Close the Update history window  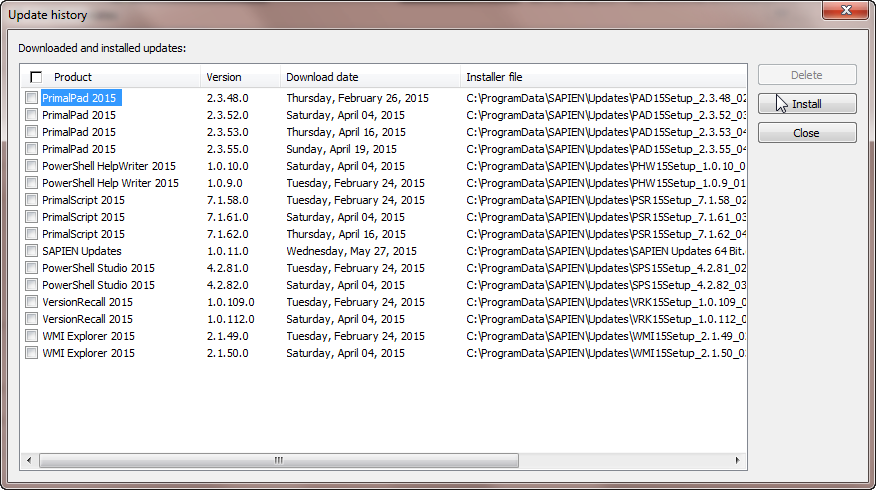(x=846, y=10)
